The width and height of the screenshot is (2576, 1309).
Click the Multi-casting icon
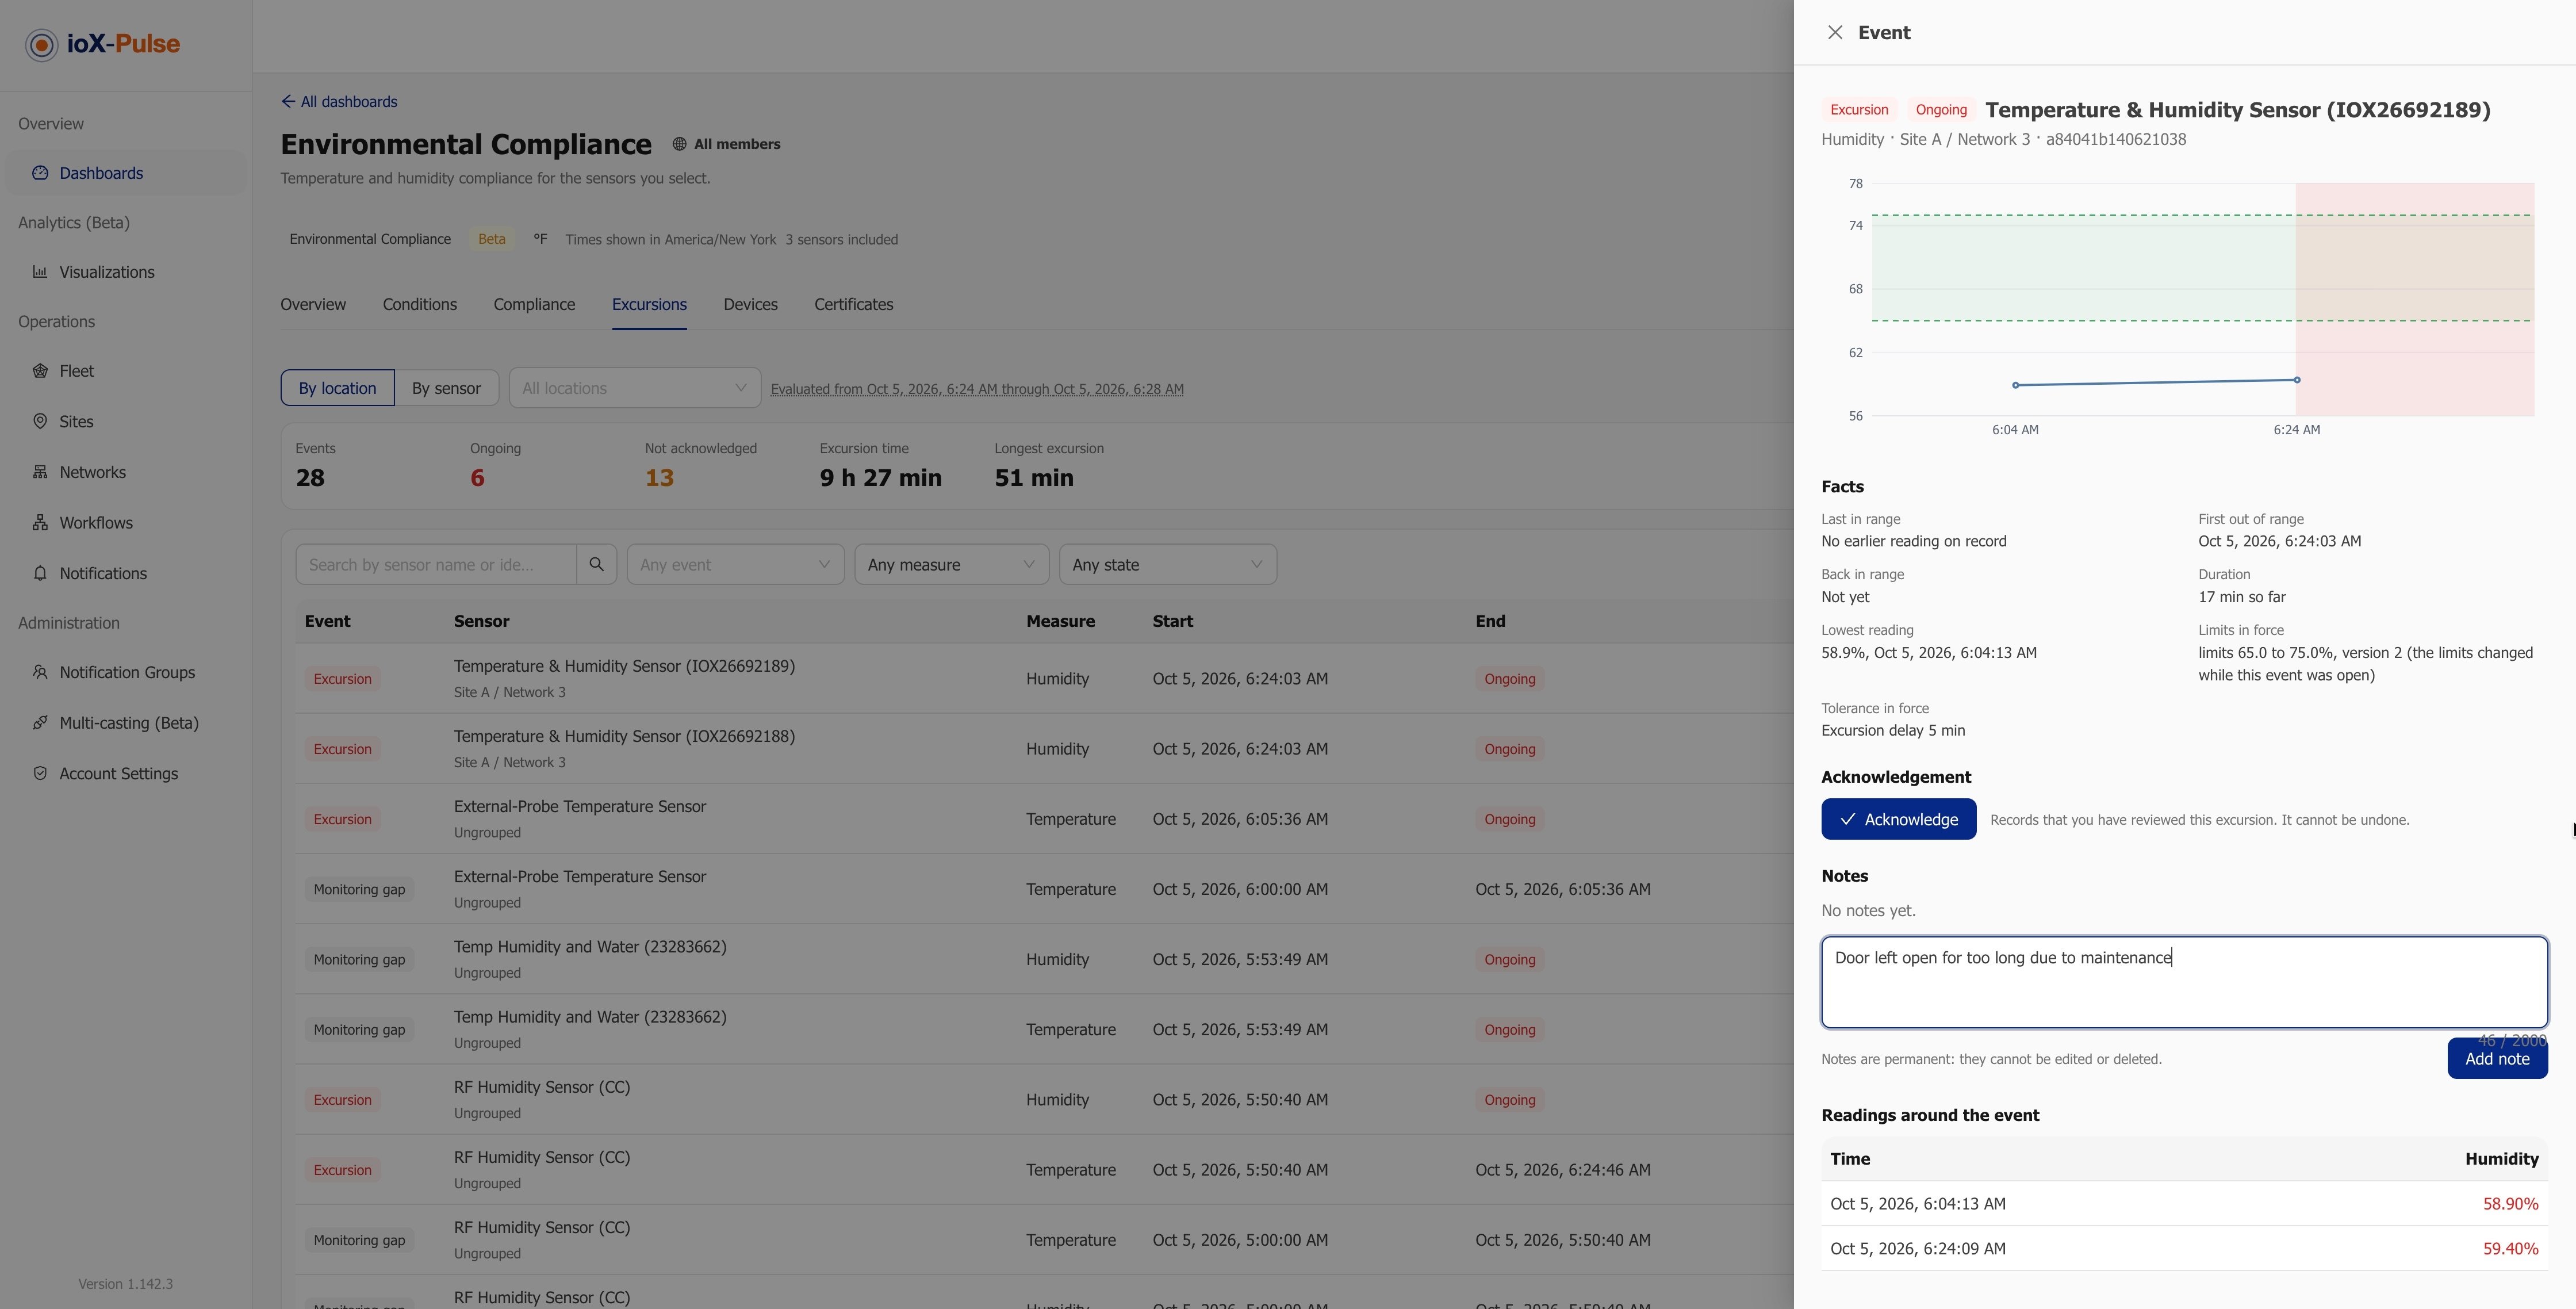point(40,722)
